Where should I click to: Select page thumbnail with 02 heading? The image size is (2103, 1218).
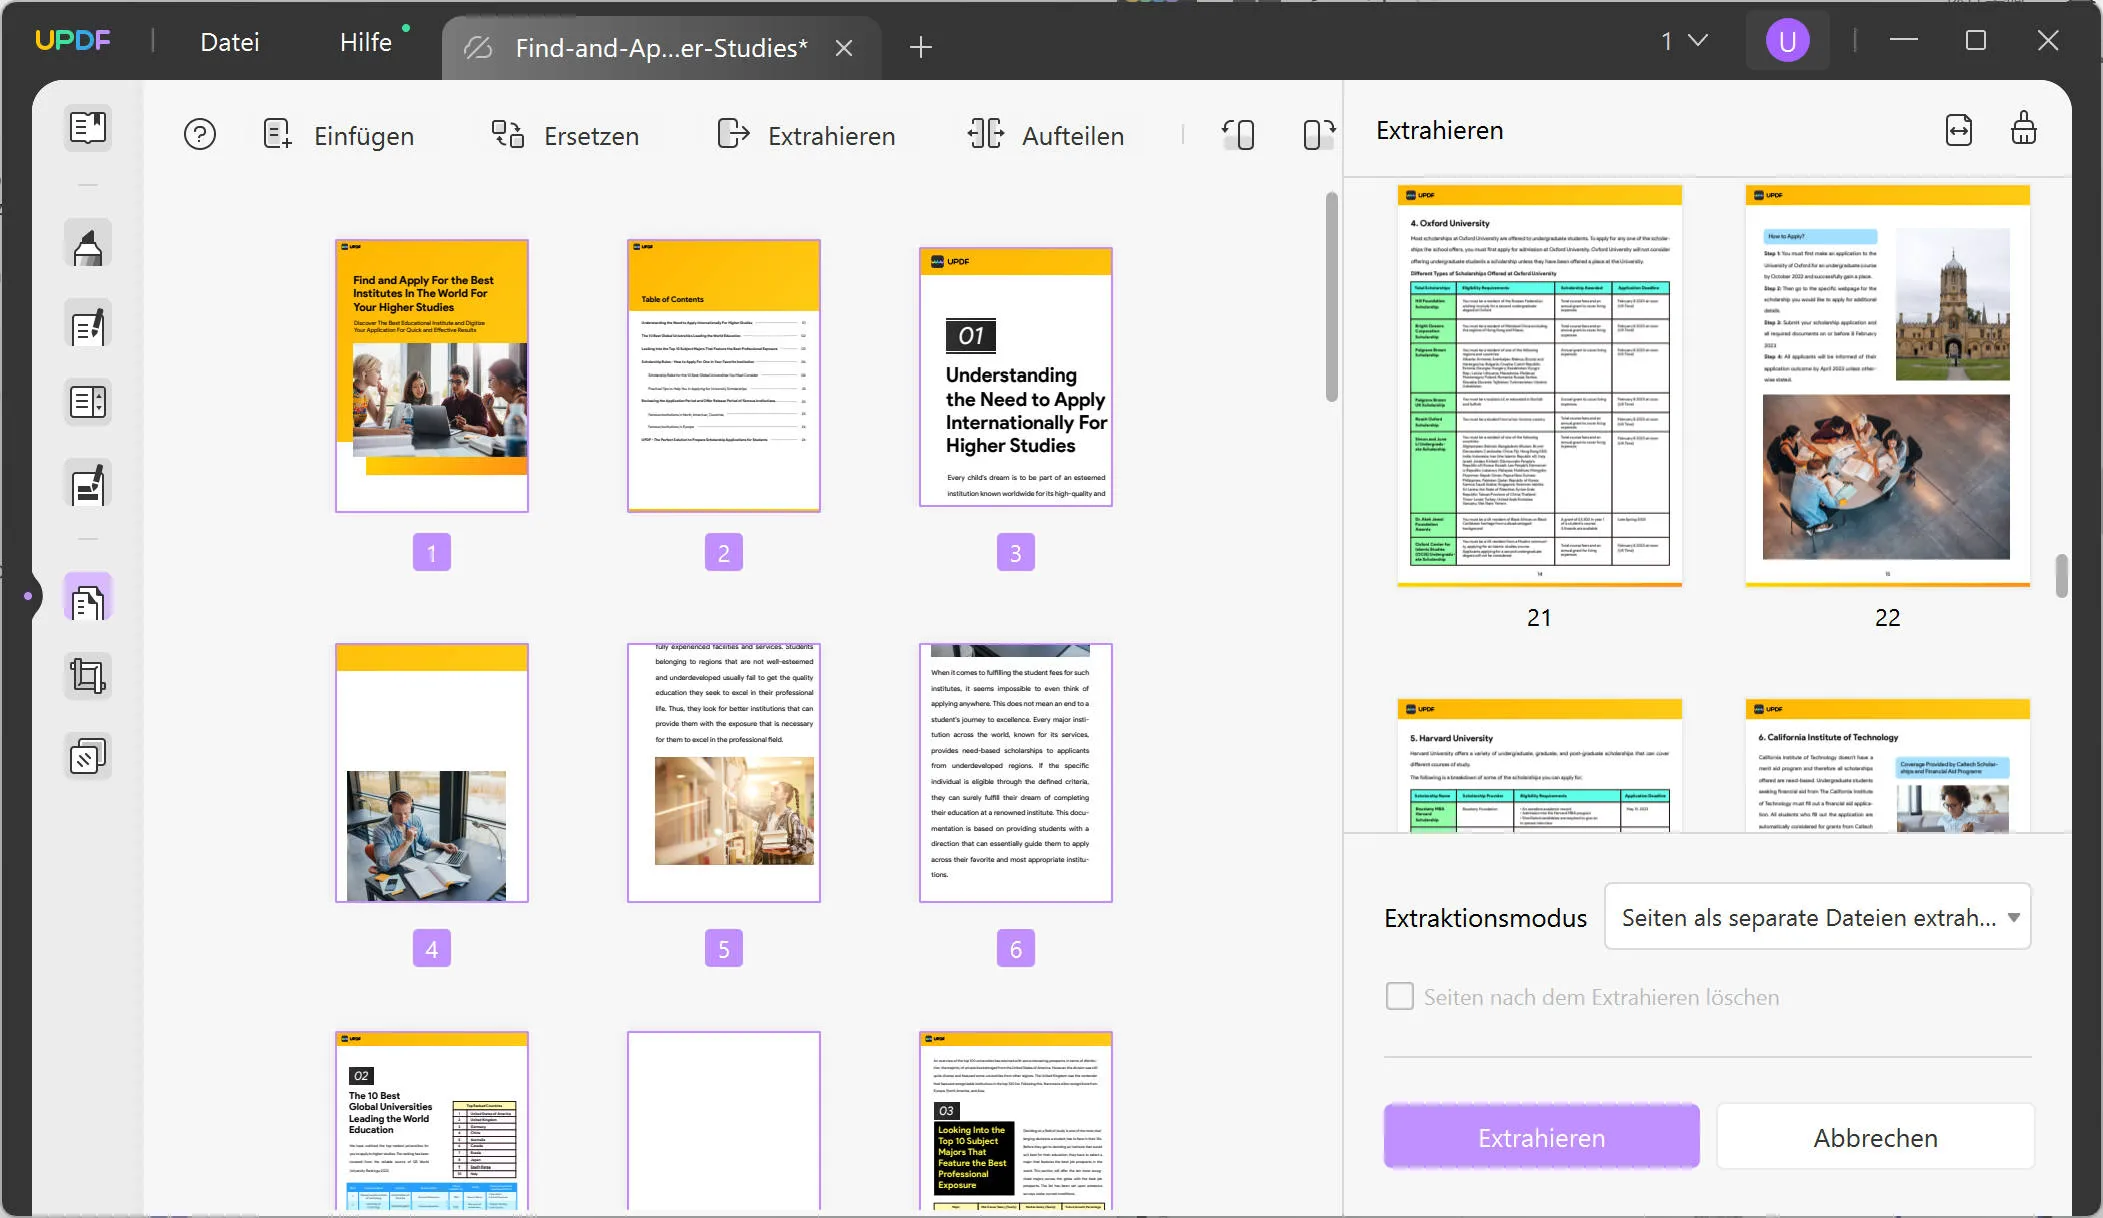(x=432, y=1122)
